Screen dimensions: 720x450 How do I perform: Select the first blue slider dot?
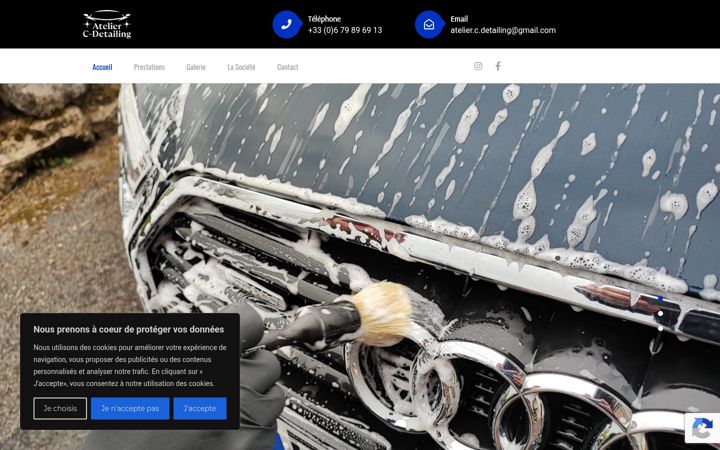pyautogui.click(x=660, y=298)
